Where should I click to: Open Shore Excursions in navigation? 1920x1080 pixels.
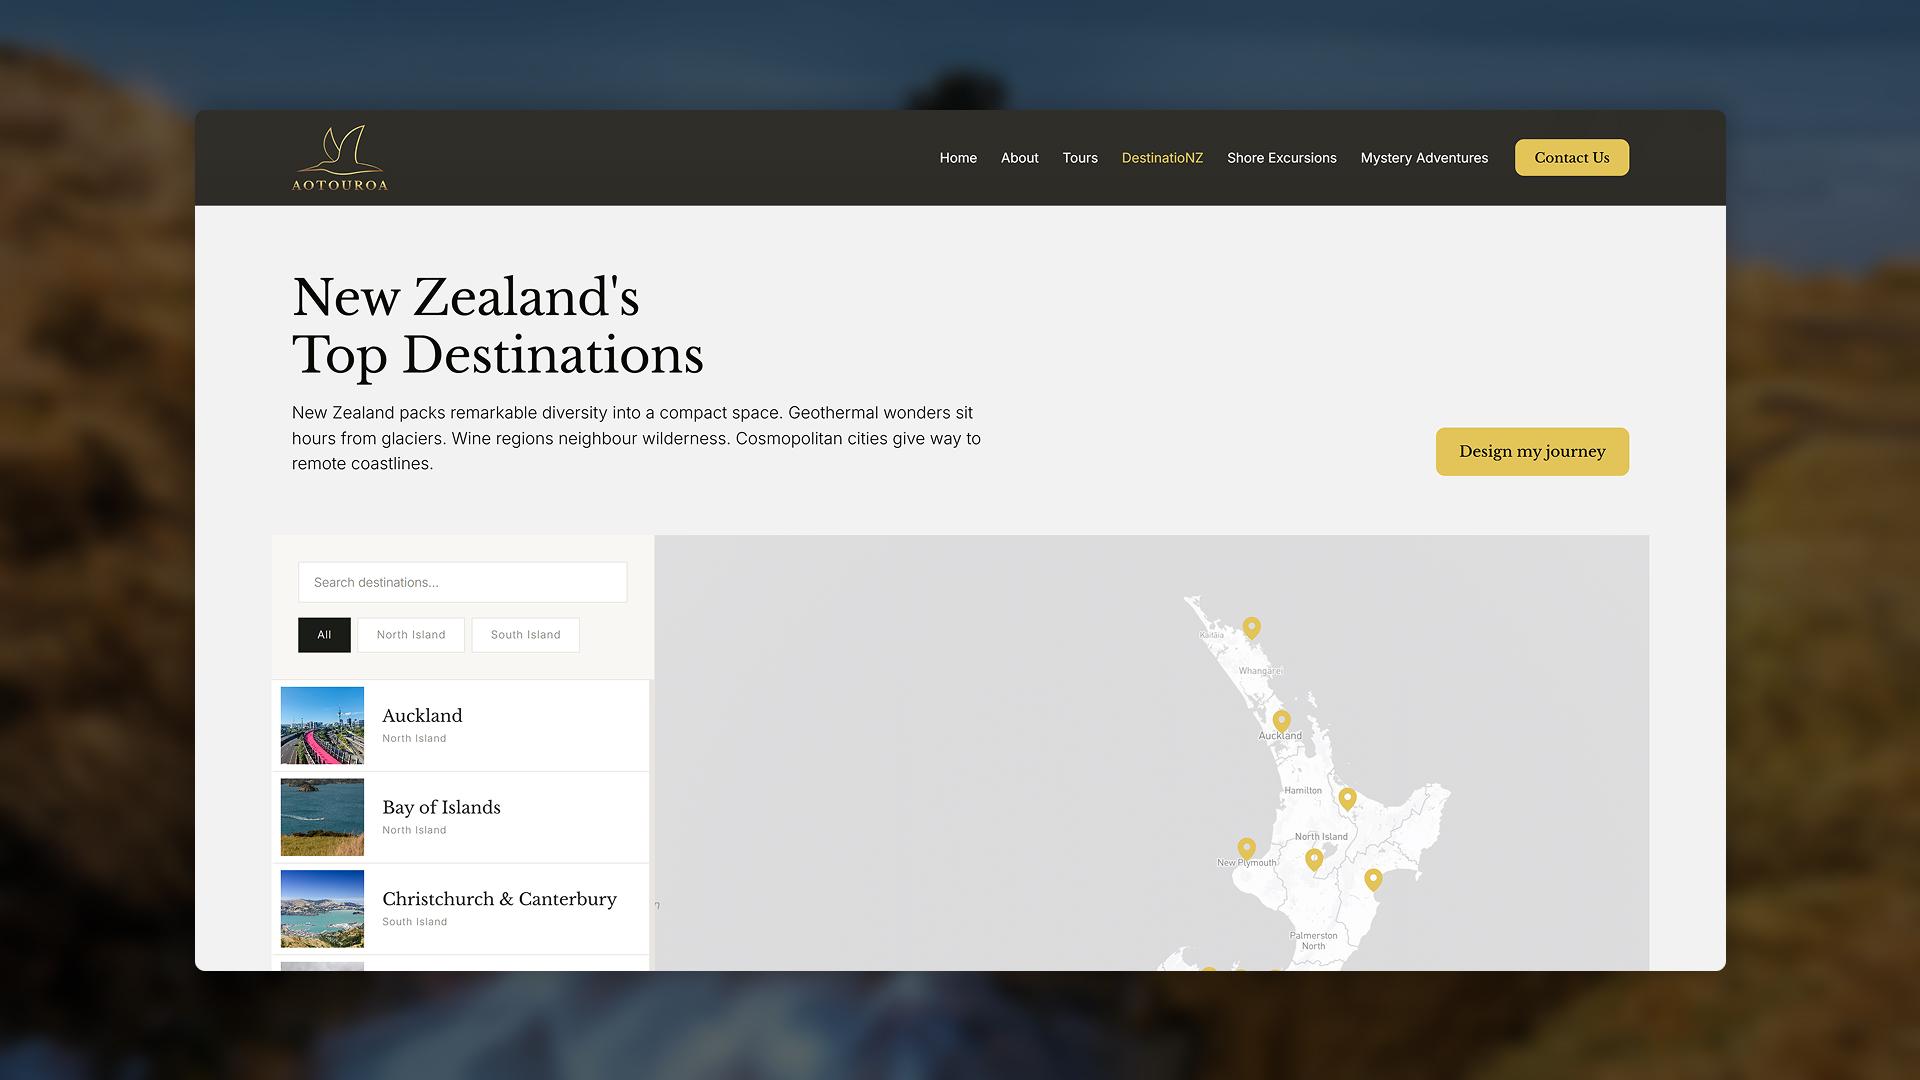pos(1281,158)
